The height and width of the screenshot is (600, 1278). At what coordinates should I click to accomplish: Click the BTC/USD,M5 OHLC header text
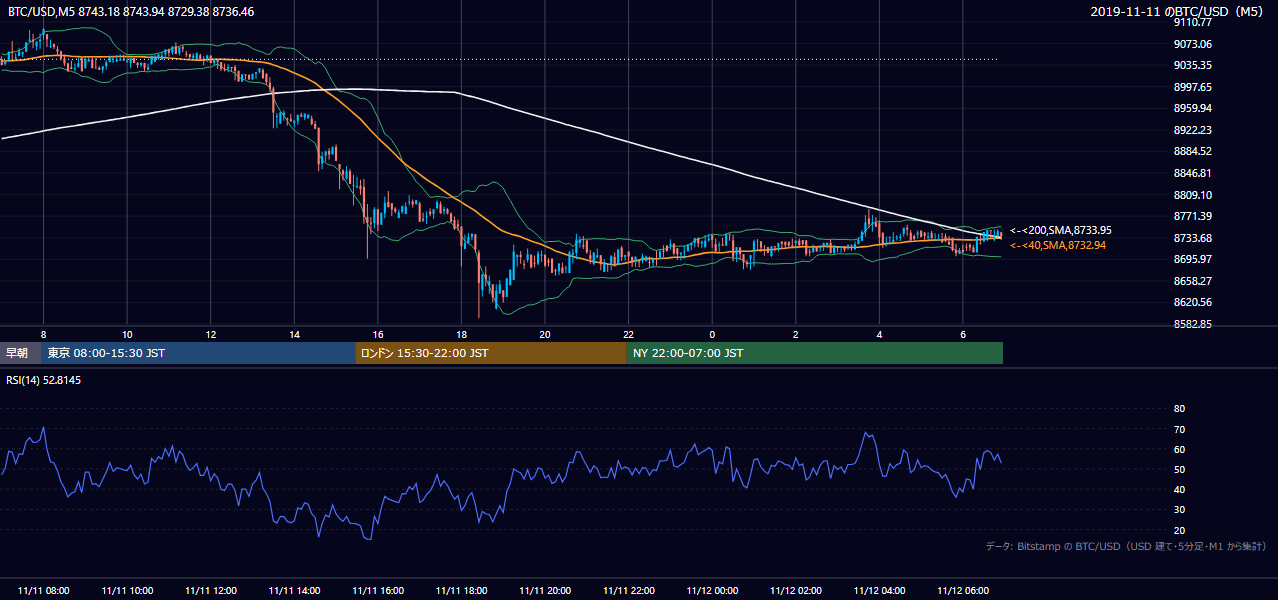click(131, 11)
